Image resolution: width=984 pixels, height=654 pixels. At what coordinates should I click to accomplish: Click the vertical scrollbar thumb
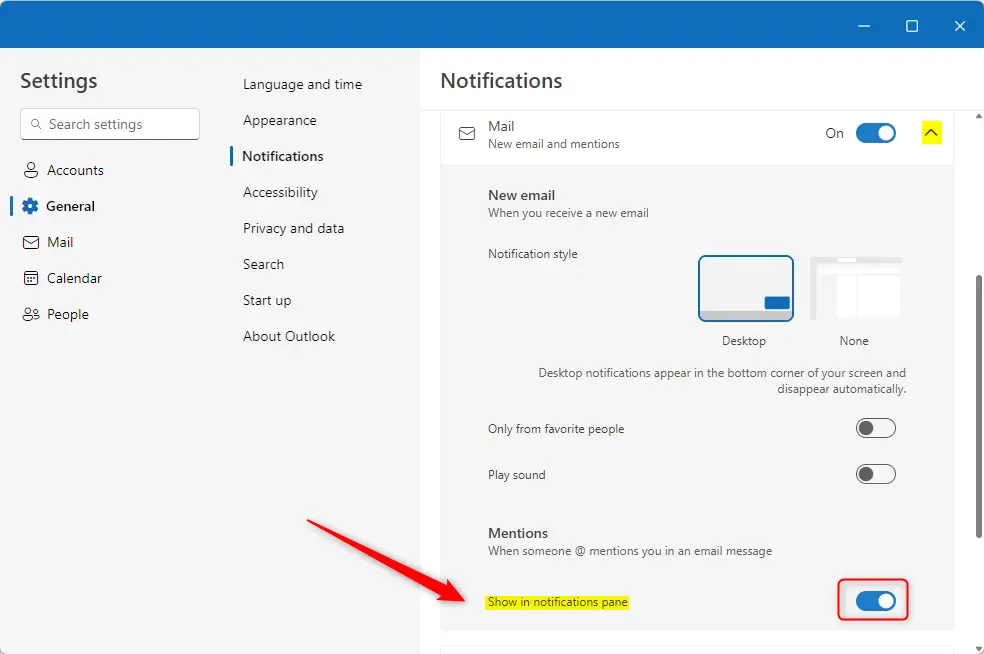pyautogui.click(x=979, y=405)
